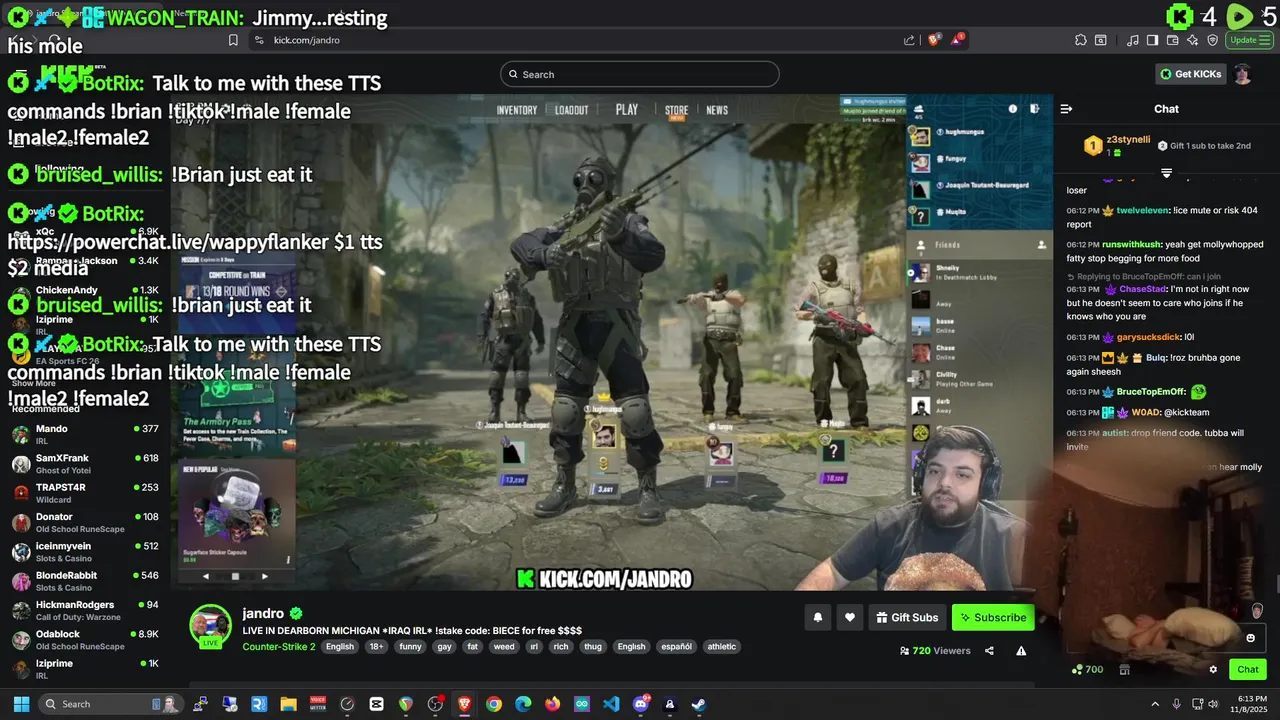
Task: Bookmark this page in the browser
Action: [x=233, y=40]
